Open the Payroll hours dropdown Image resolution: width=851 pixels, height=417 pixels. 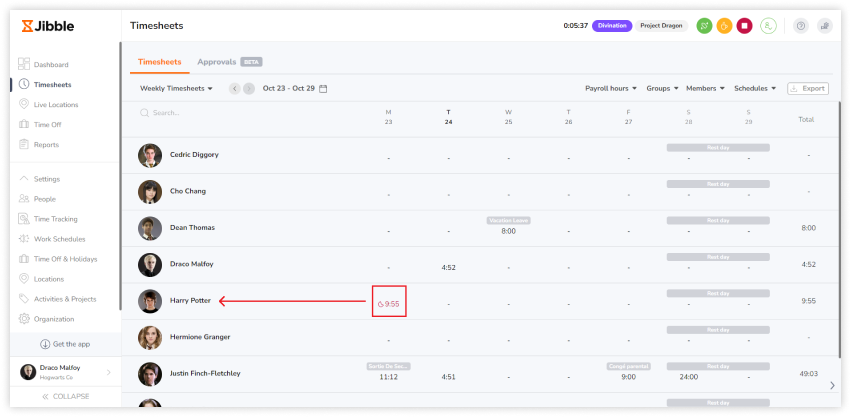coord(611,89)
